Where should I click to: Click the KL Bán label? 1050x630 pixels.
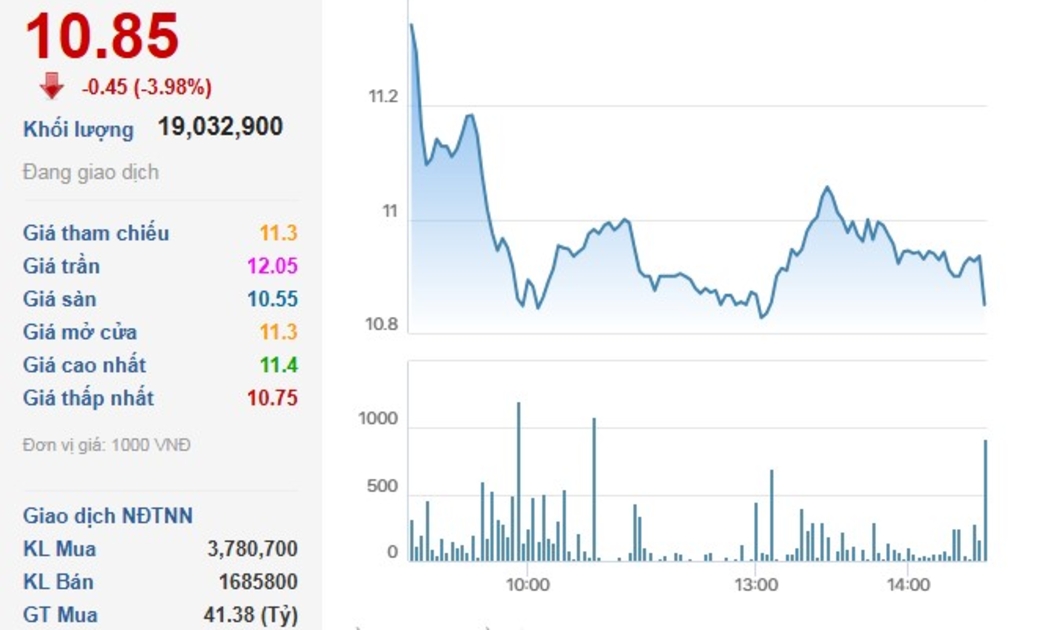coord(59,582)
